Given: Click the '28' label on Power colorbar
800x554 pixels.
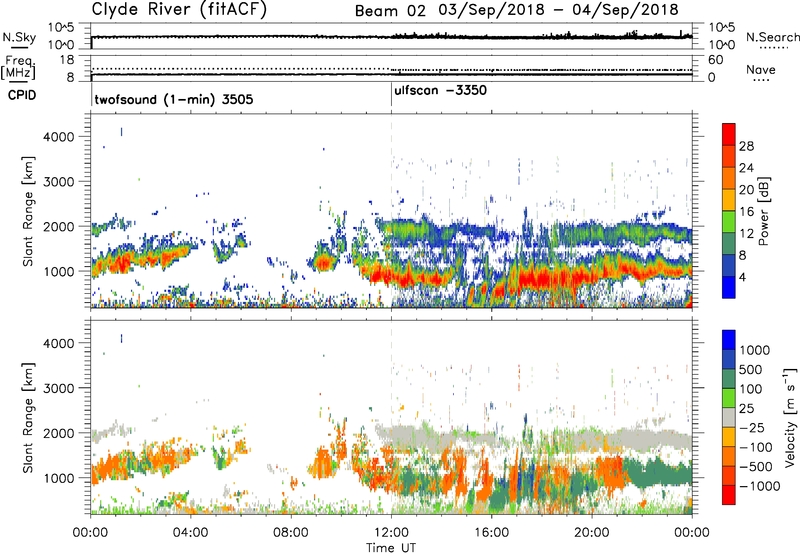Looking at the screenshot, I should tap(746, 146).
